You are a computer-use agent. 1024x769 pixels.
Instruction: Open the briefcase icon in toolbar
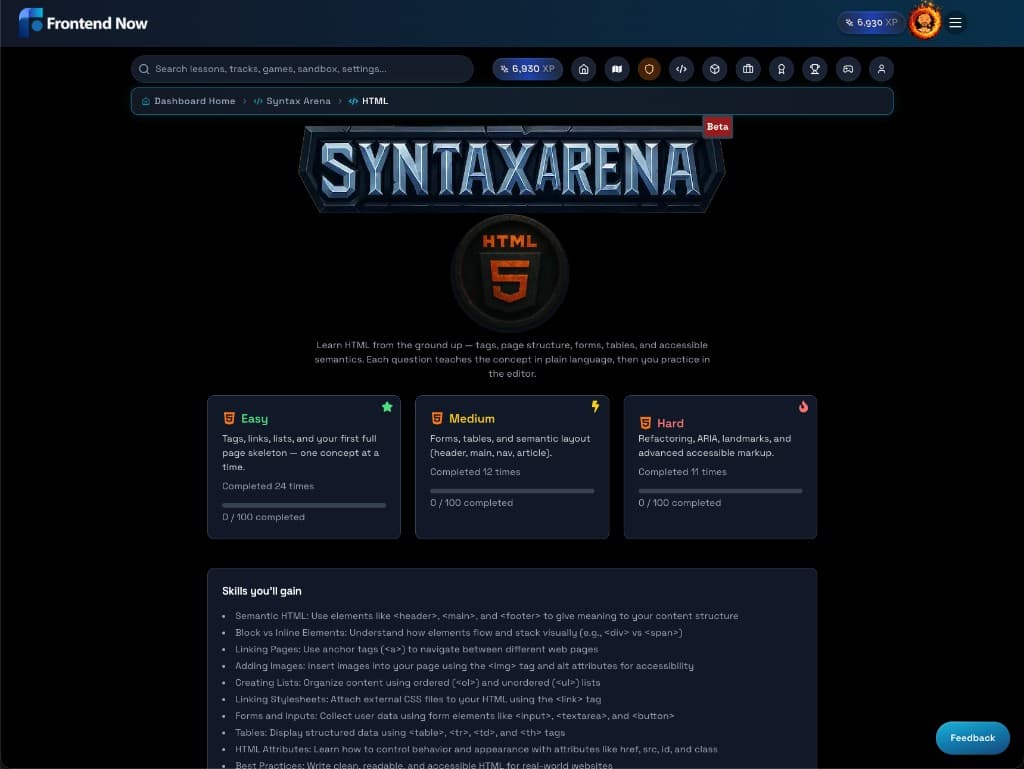coord(748,69)
